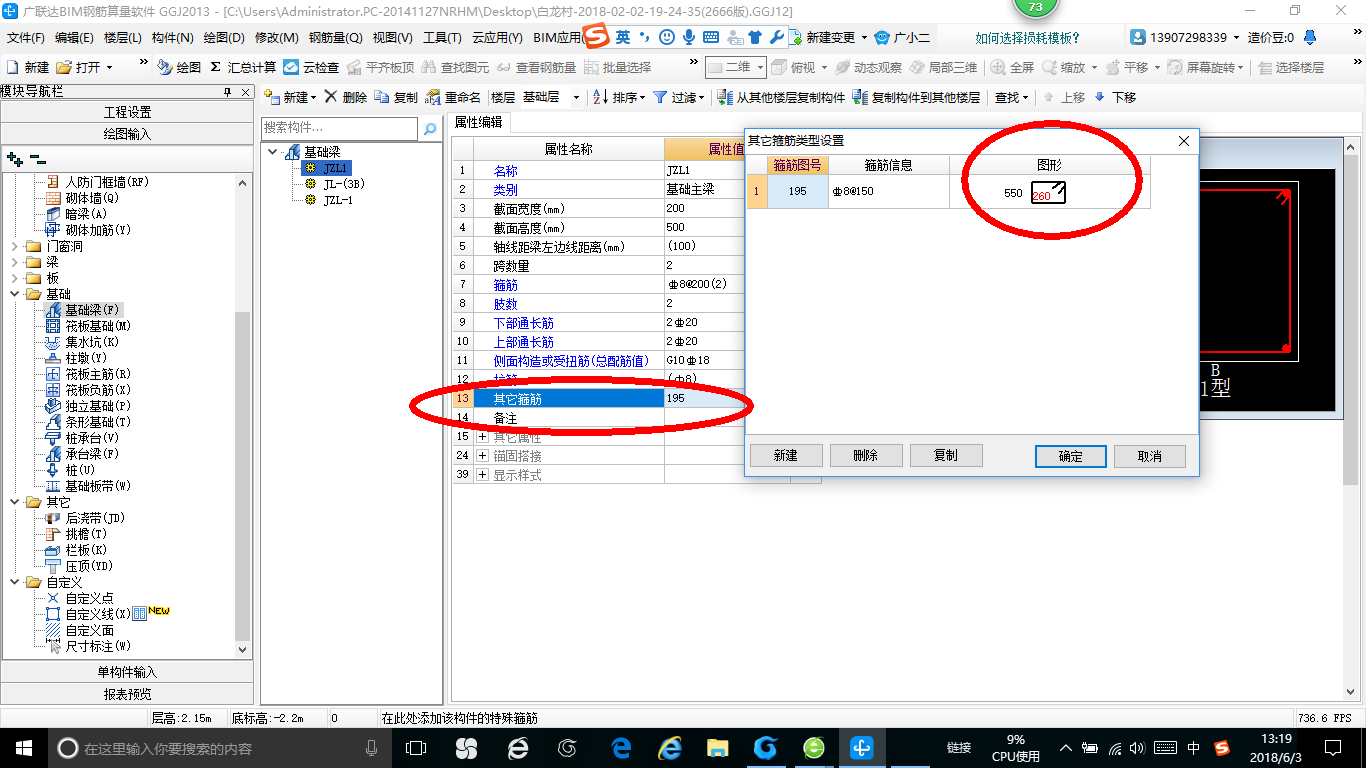Expand the 显示样式 property group

(x=483, y=475)
